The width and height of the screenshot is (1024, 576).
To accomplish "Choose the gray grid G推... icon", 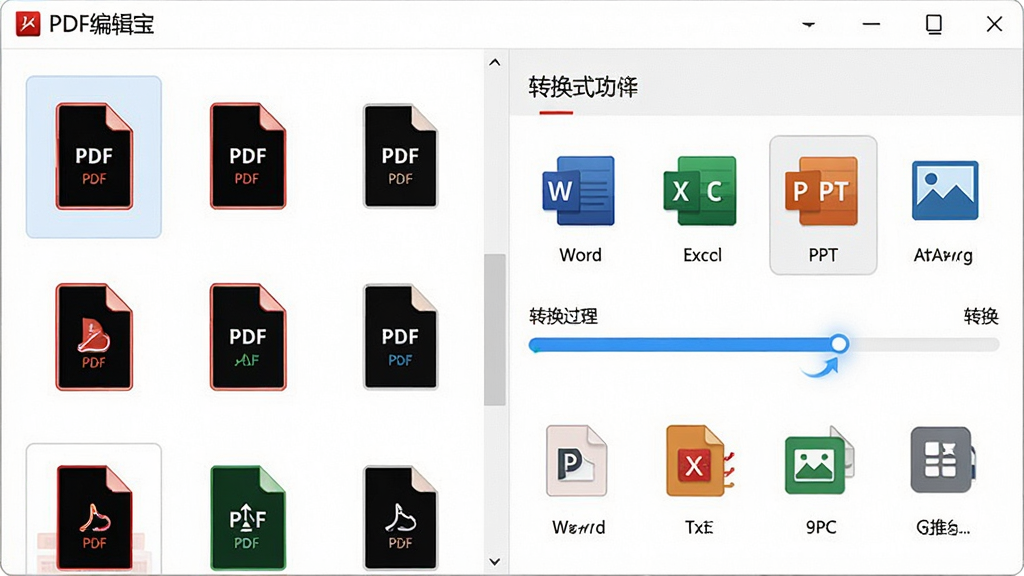I will [x=942, y=460].
